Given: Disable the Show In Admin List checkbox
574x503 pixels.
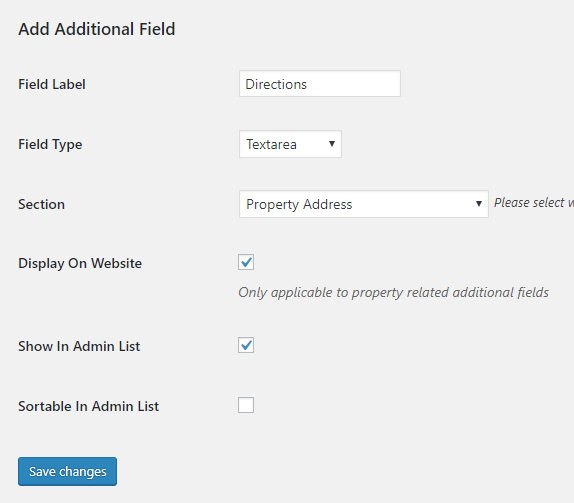Looking at the screenshot, I should 246,345.
